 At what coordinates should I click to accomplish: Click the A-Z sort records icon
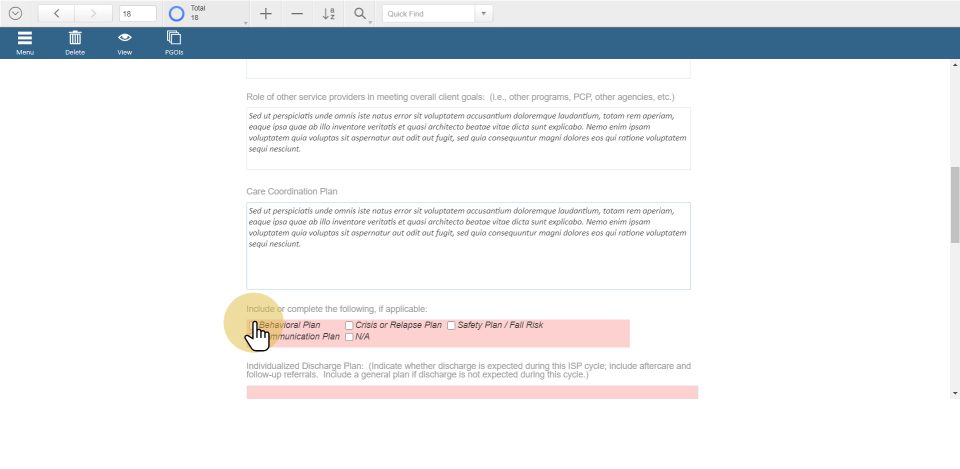[x=329, y=14]
